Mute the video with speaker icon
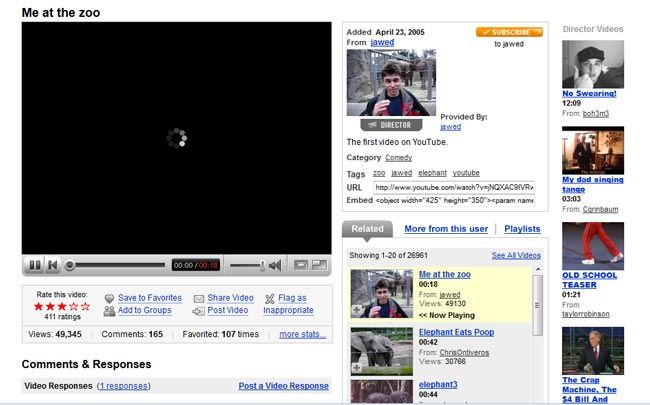The image size is (650, 405). tap(274, 265)
